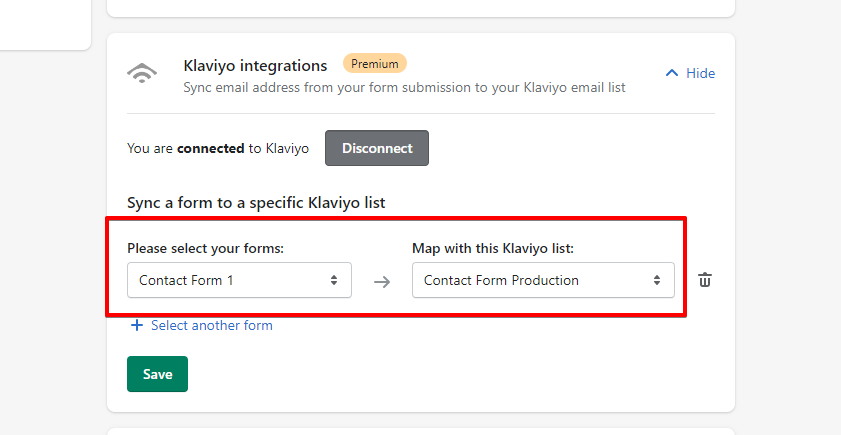
Task: Click the sync email address description text
Action: (x=404, y=87)
